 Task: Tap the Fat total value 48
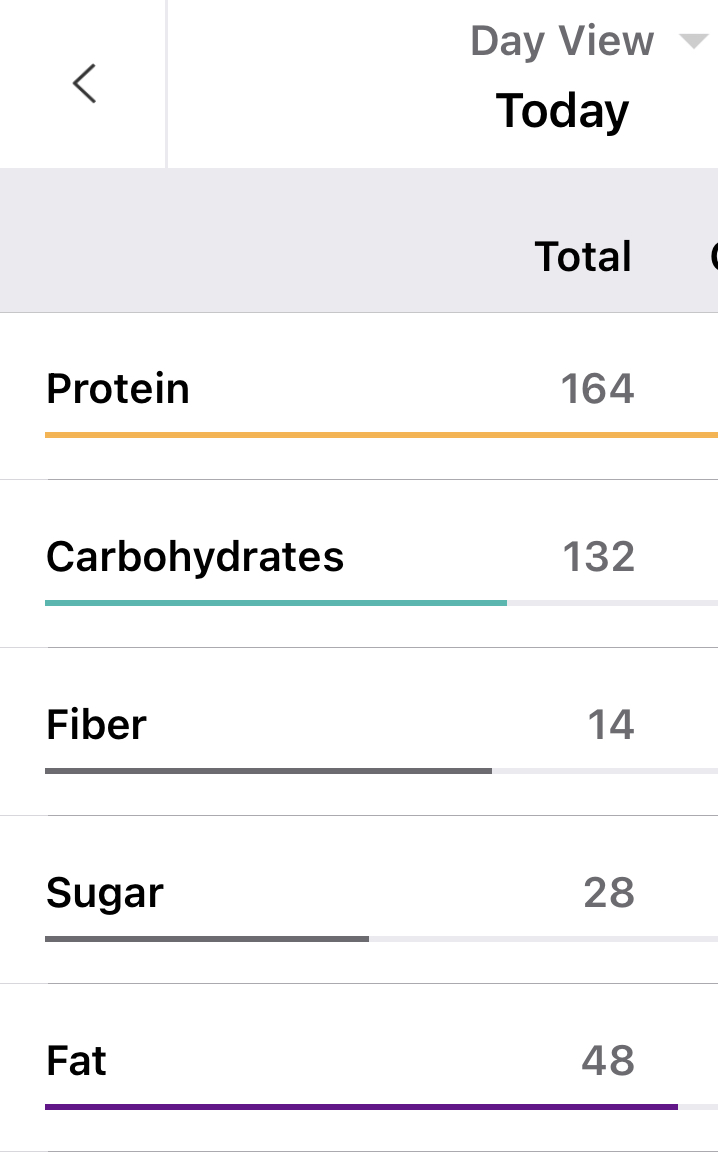click(608, 1060)
